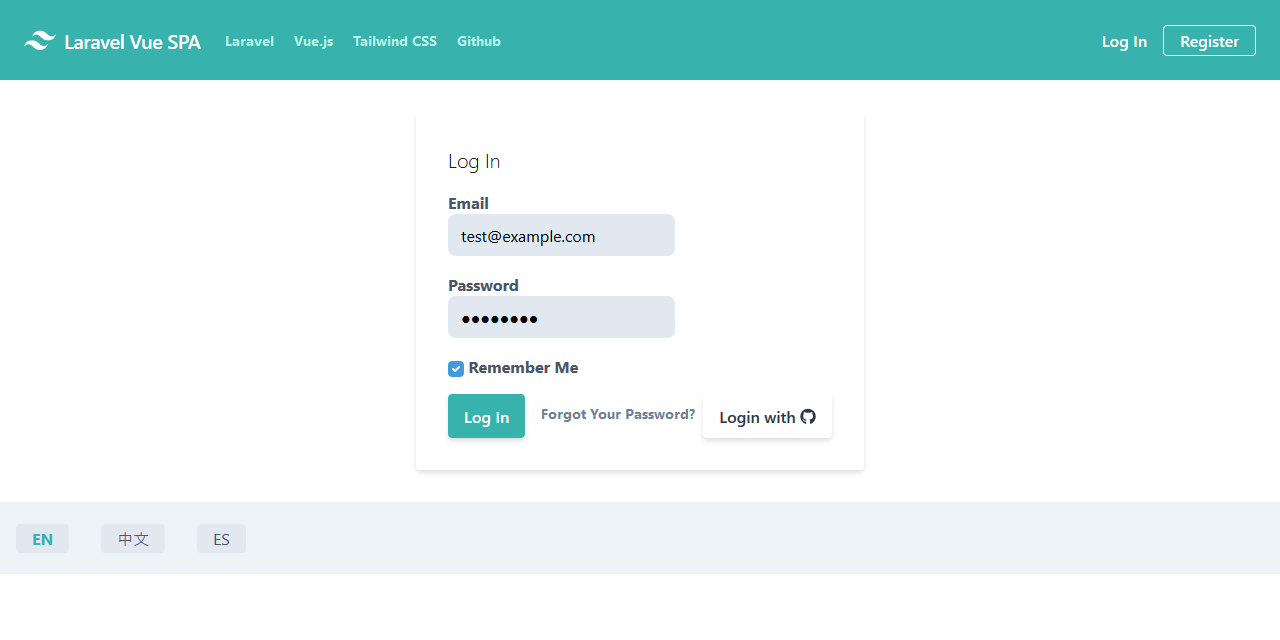Click inside the Password input field

coord(561,317)
